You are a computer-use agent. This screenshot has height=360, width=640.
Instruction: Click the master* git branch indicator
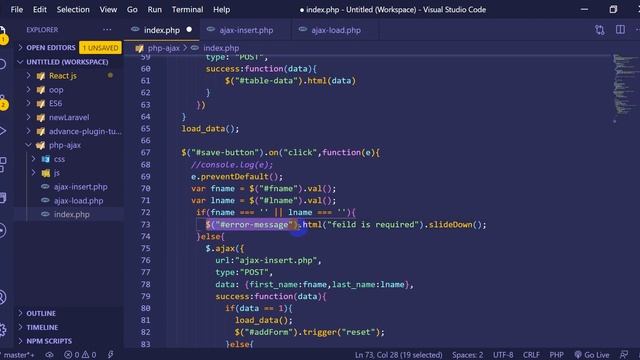coord(19,355)
